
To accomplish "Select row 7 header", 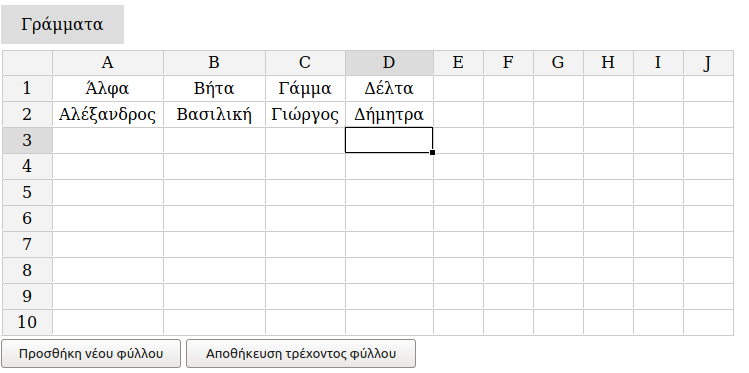I will [27, 245].
